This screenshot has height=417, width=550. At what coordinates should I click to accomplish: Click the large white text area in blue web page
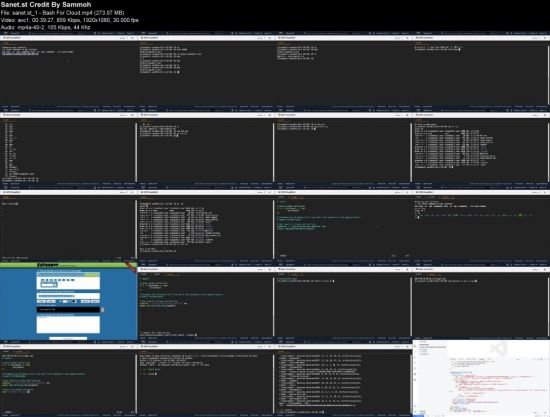(x=68, y=324)
